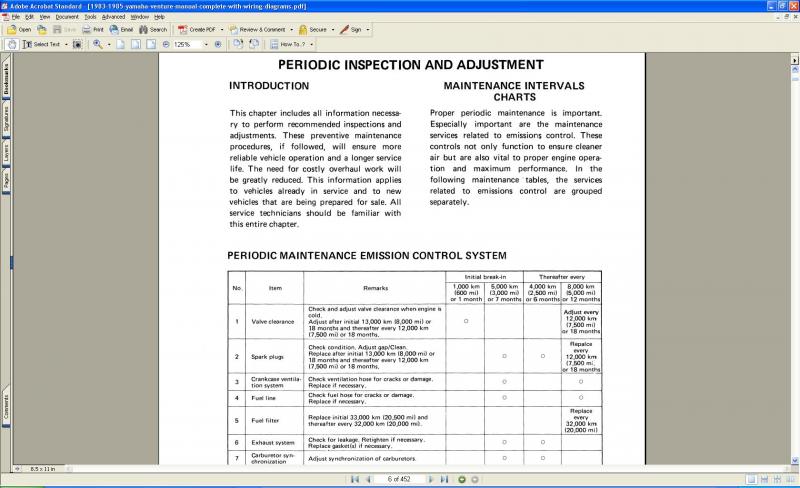800x488 pixels.
Task: Open the zoom percentage dropdown
Action: 205,44
